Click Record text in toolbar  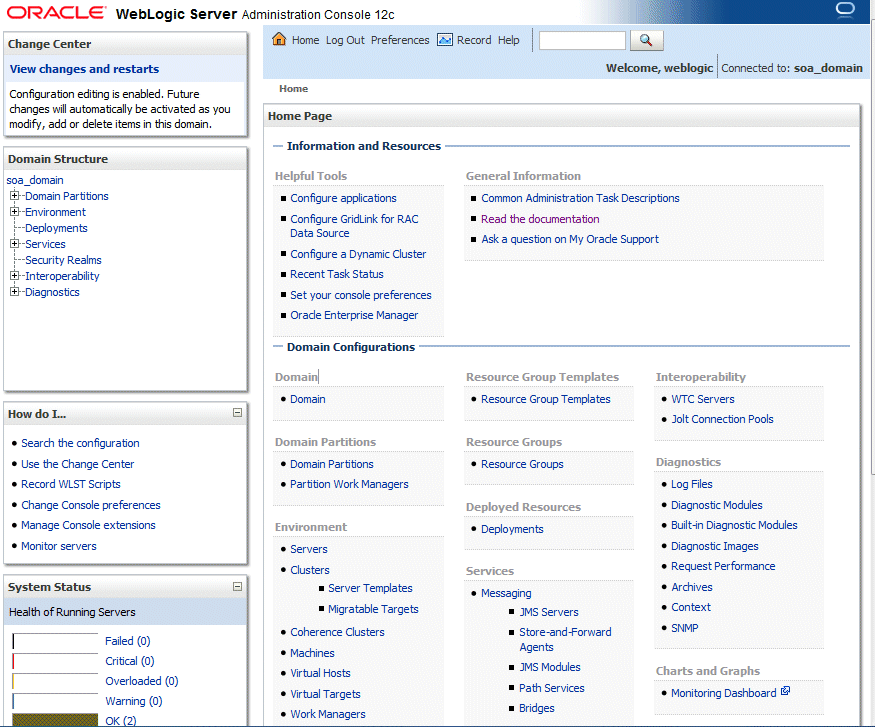click(474, 40)
